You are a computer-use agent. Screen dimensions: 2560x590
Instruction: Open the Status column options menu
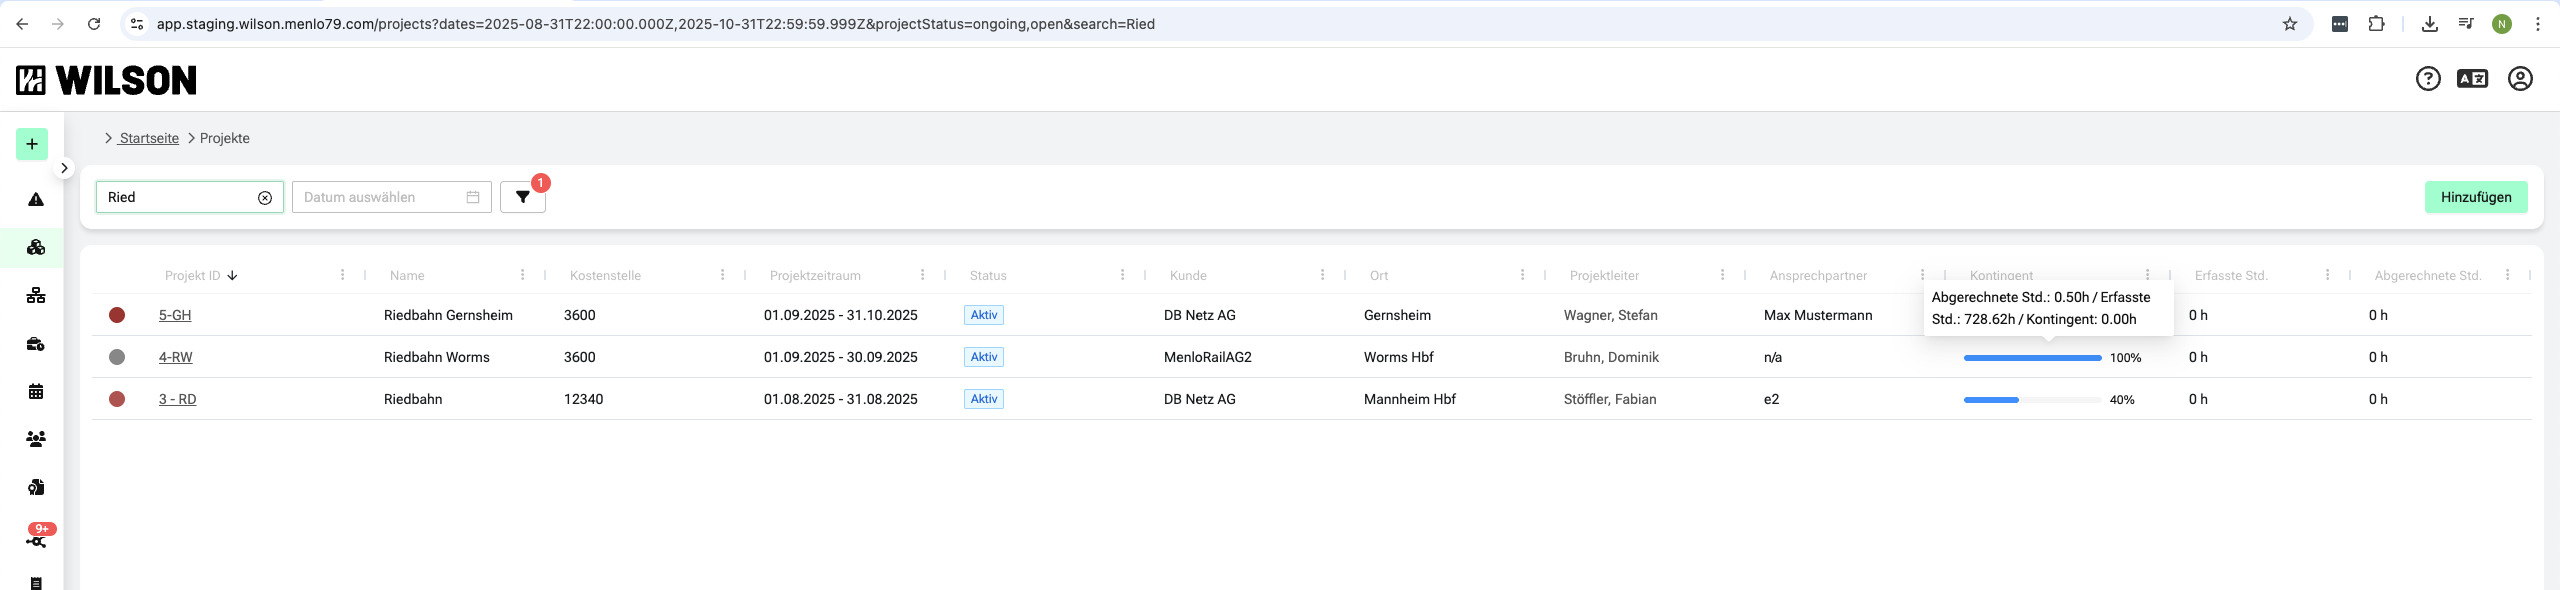point(1122,275)
